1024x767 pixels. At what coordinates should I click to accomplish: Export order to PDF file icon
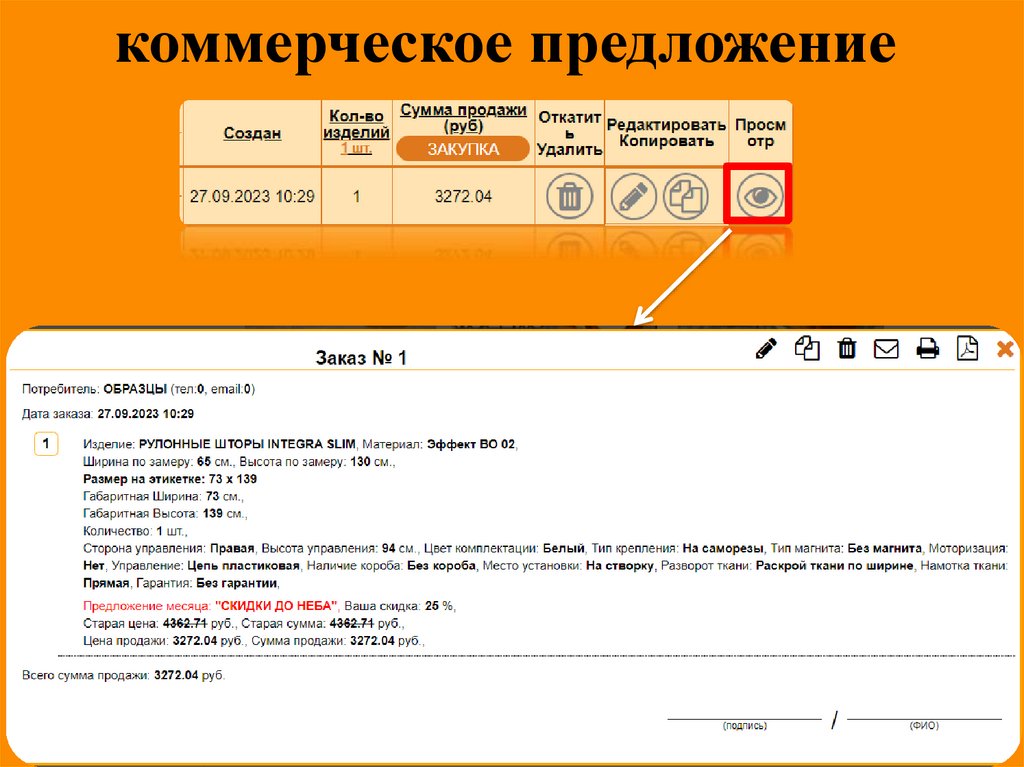[x=967, y=348]
